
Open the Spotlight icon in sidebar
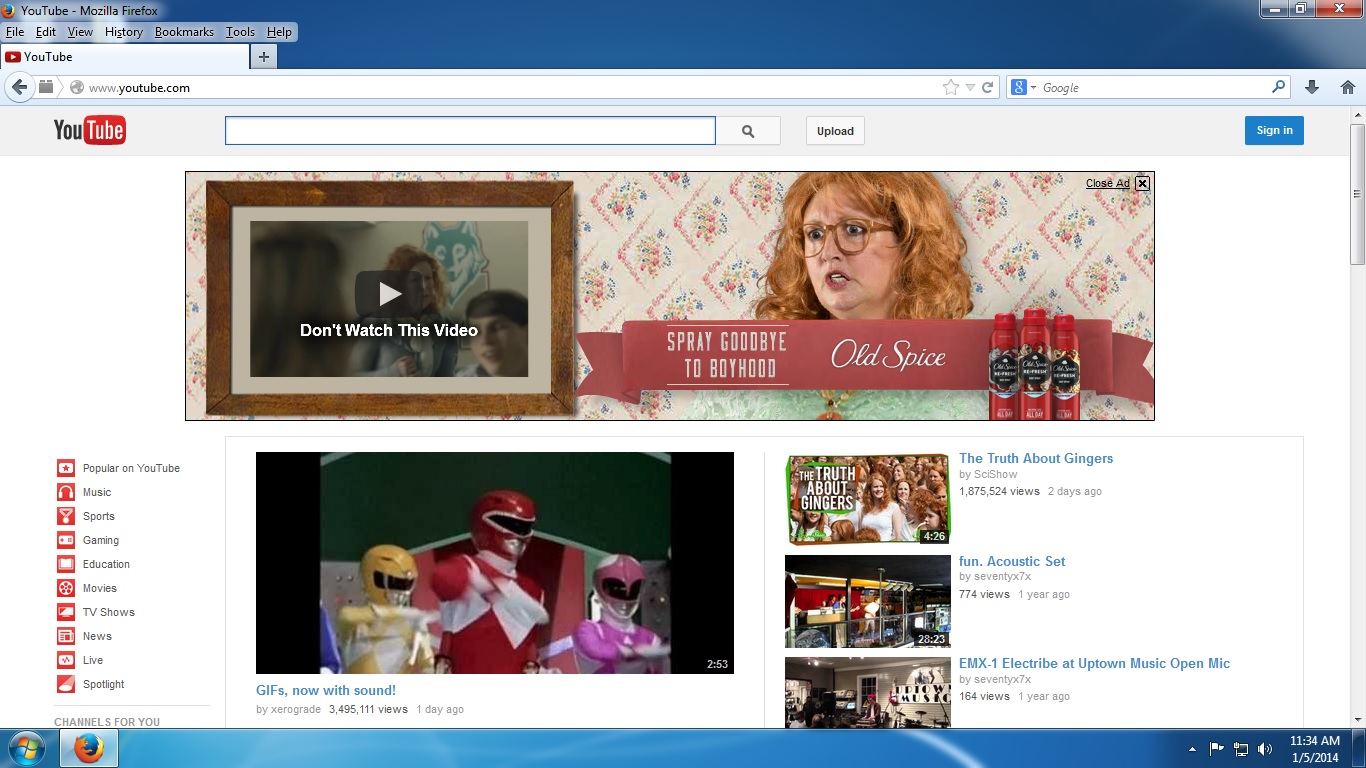[65, 684]
